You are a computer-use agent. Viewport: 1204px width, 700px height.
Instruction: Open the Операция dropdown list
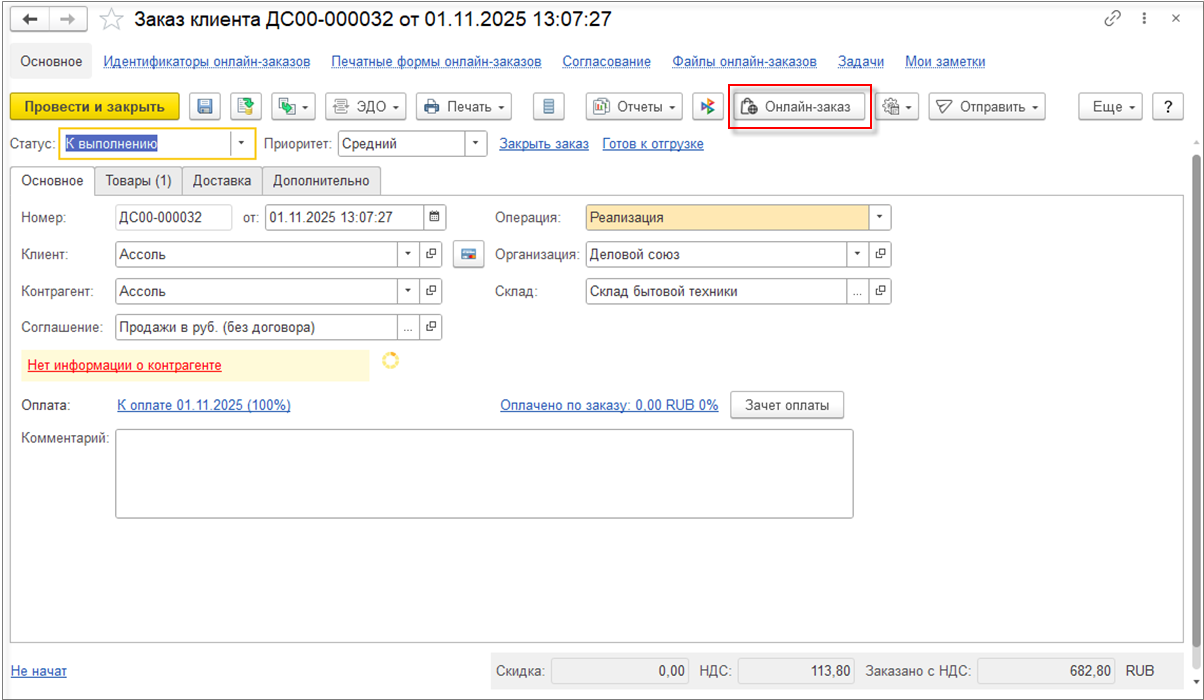coord(879,217)
